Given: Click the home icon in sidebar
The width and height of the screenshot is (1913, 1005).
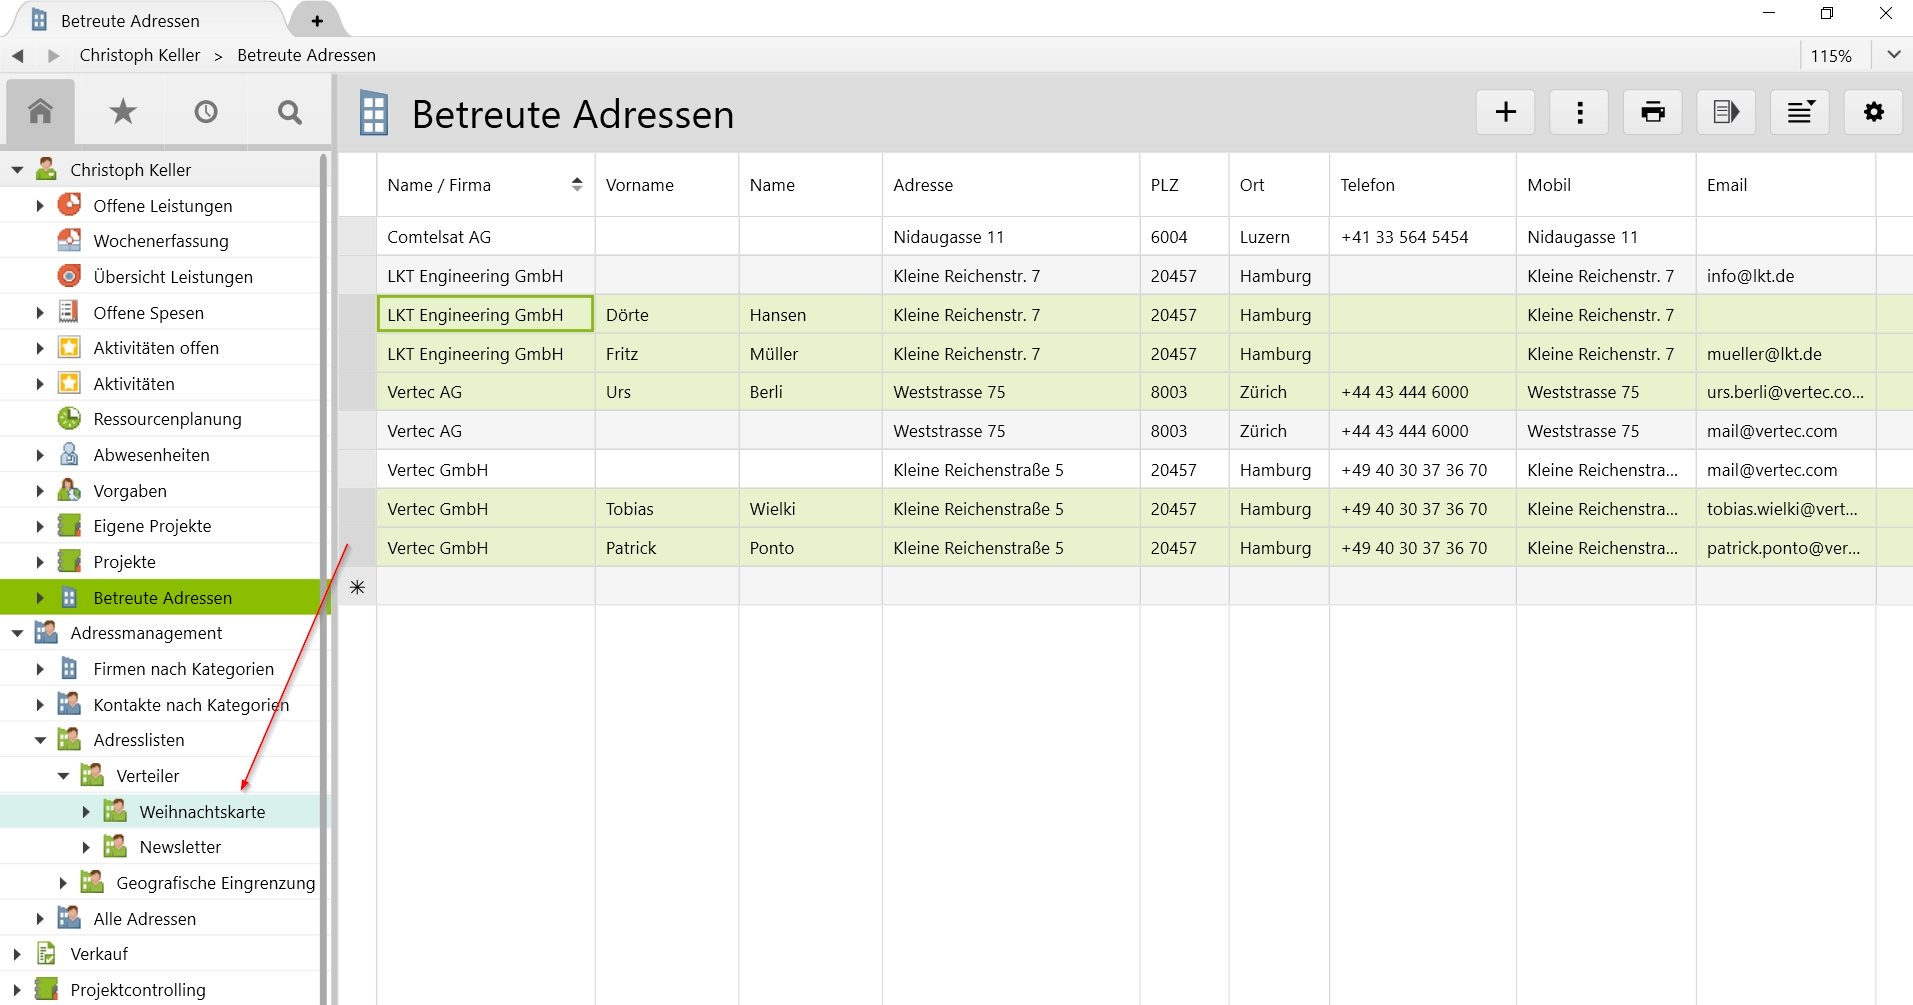Looking at the screenshot, I should point(40,112).
